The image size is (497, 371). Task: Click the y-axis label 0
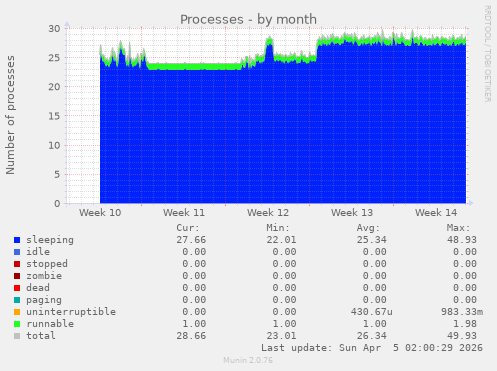57,204
